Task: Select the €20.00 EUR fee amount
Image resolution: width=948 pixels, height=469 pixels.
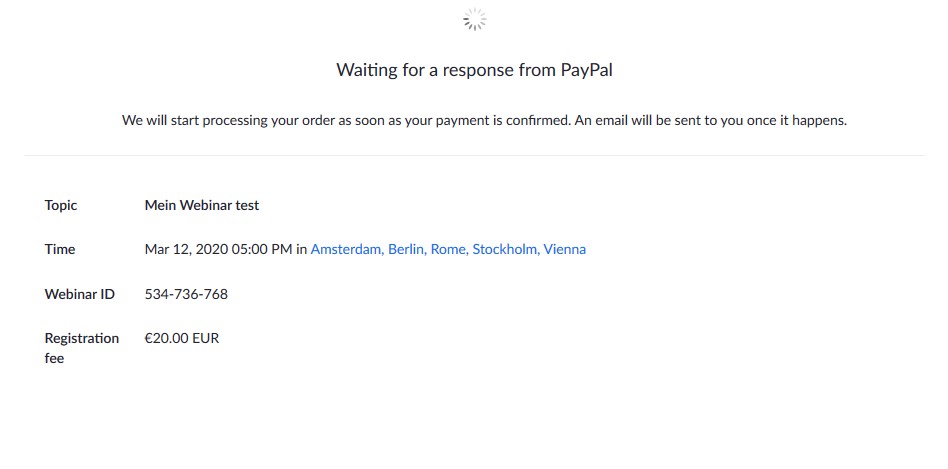Action: (182, 338)
